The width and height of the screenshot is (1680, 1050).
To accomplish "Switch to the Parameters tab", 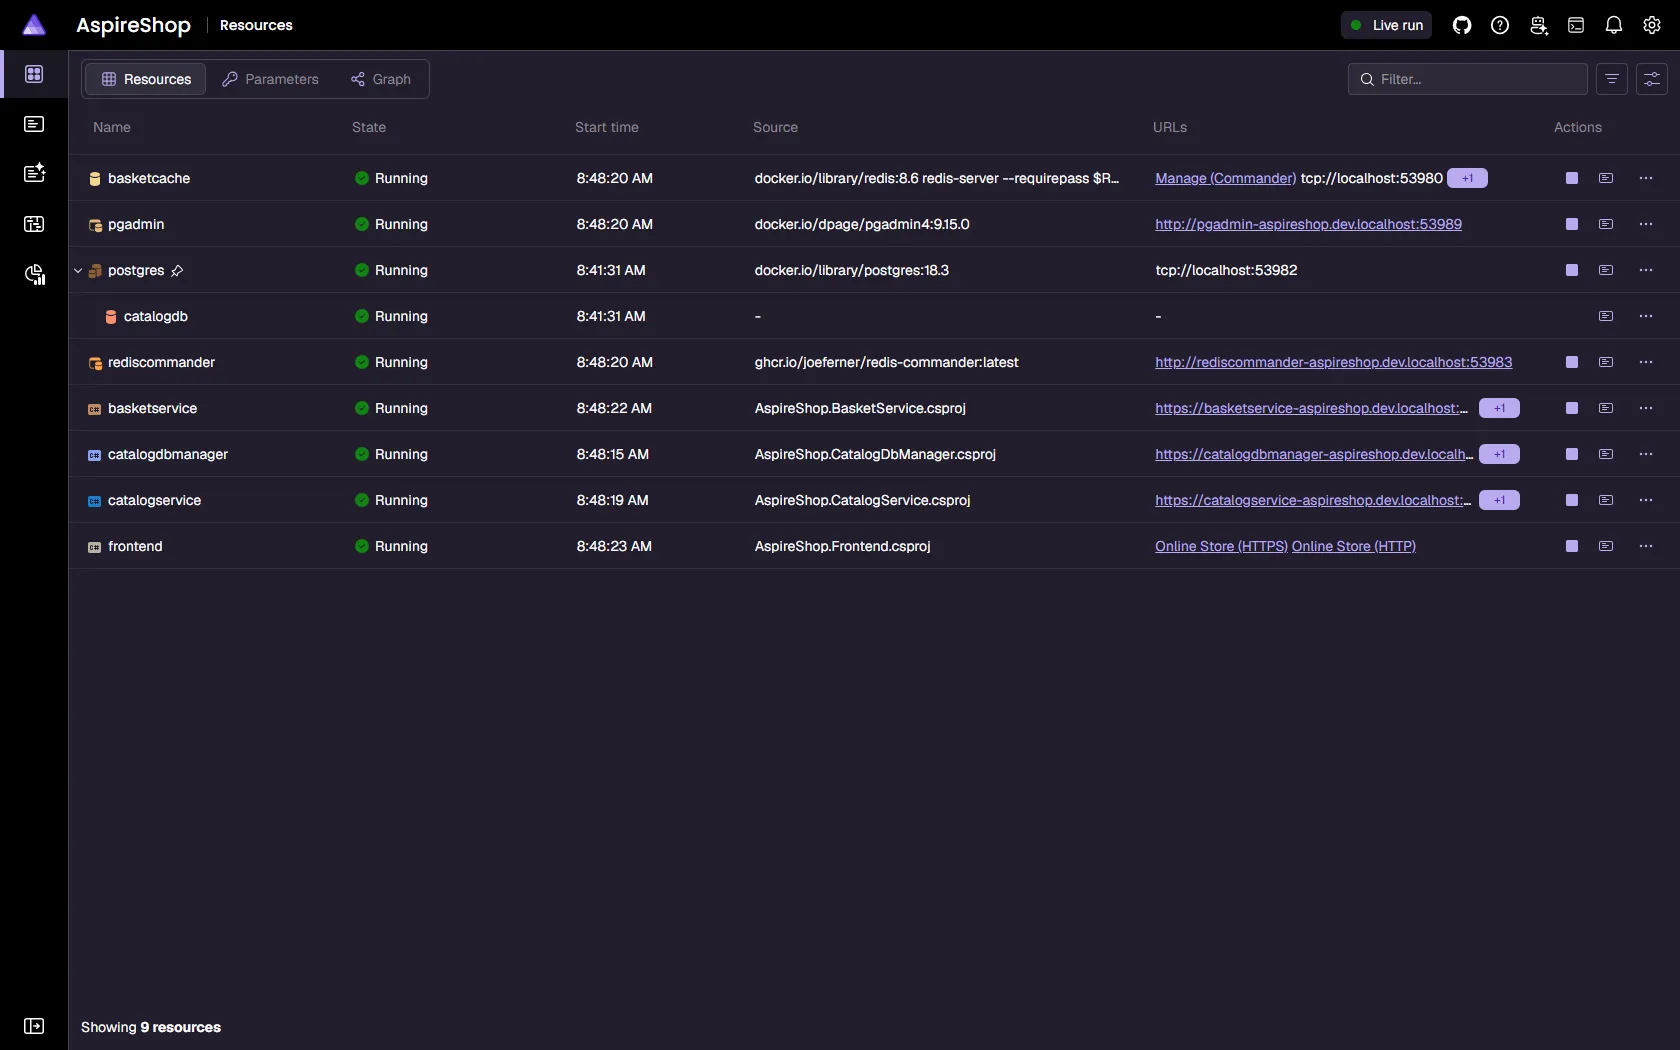I will pos(270,79).
